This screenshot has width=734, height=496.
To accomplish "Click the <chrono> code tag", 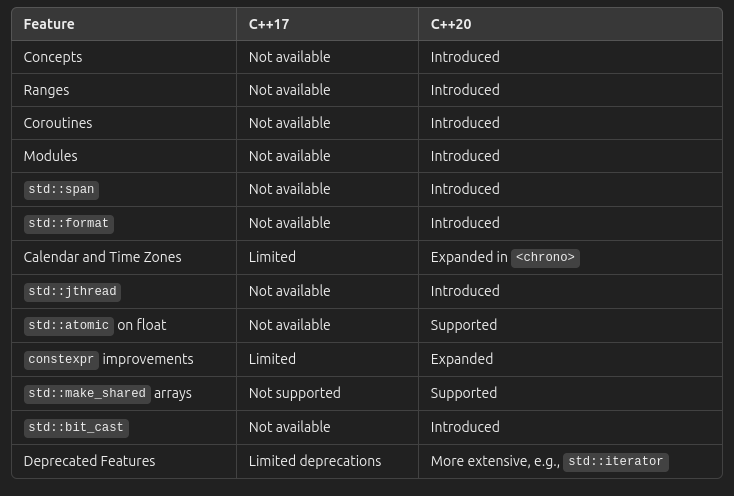I will point(545,258).
